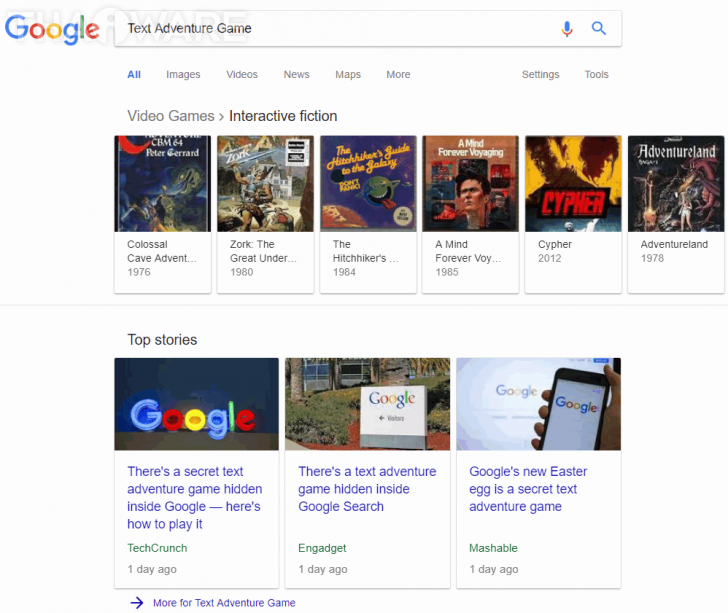This screenshot has width=728, height=613.
Task: Click the Mashable source name
Action: 493,548
